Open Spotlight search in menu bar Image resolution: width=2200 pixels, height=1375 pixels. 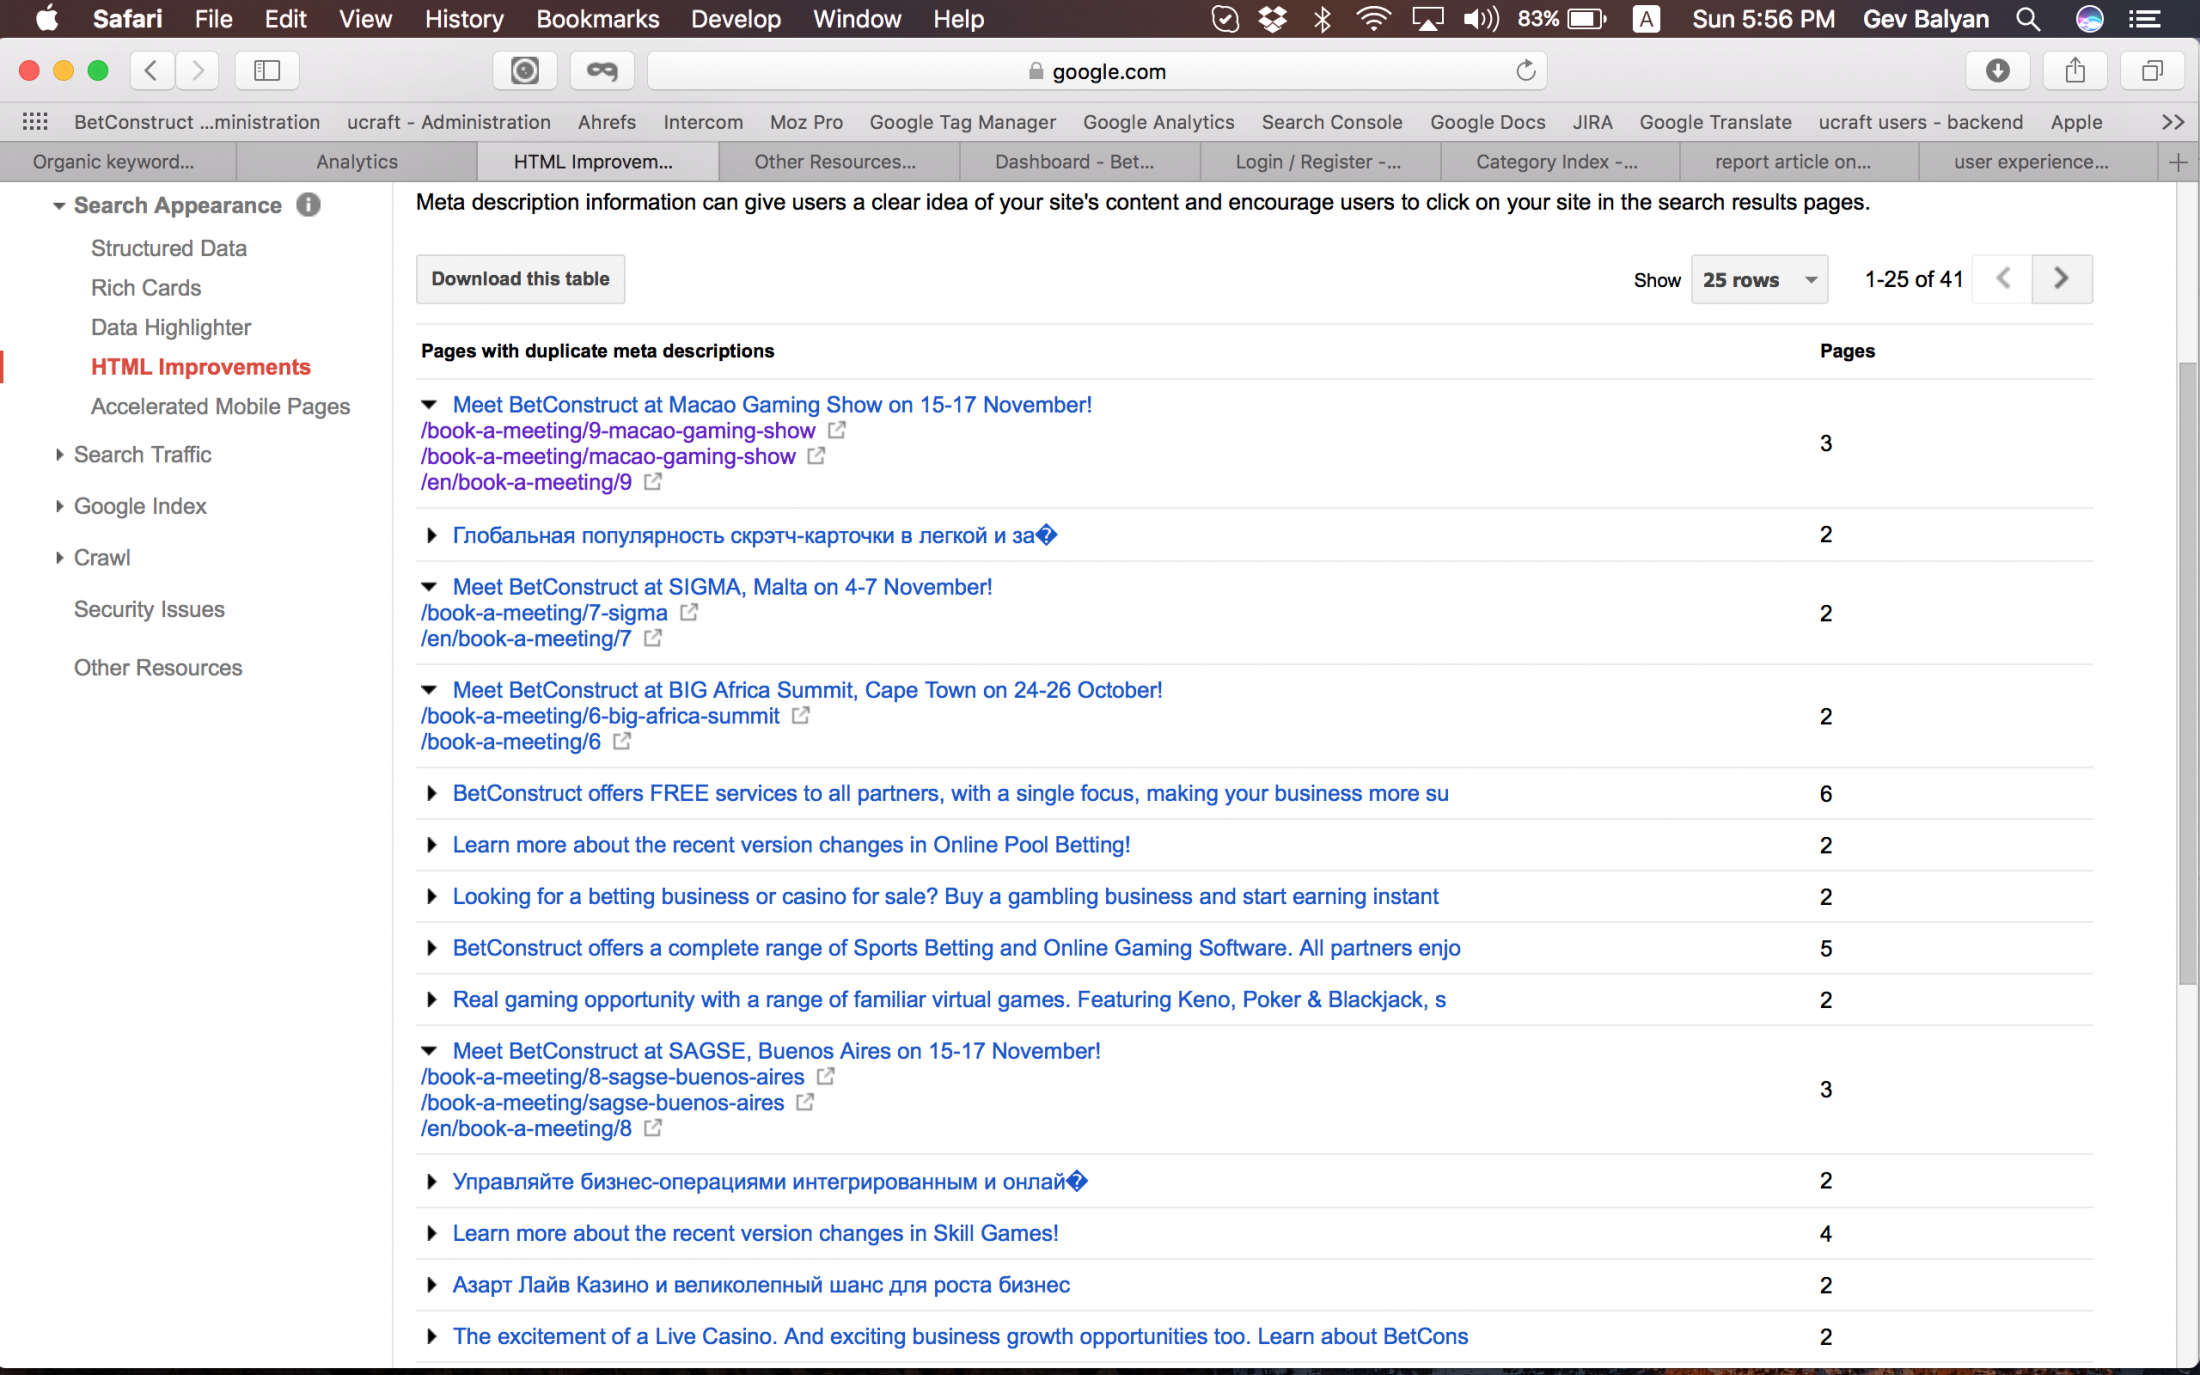2028,19
